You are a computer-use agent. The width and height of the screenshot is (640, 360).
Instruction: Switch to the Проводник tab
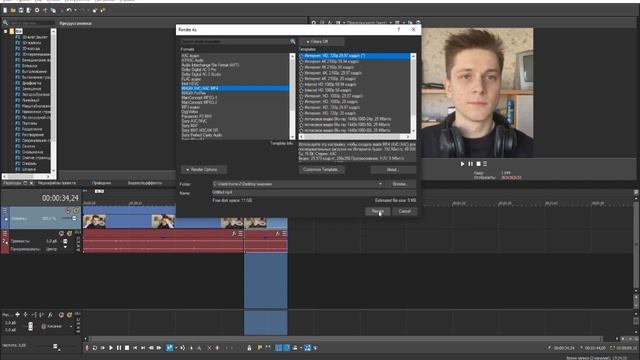click(x=101, y=183)
